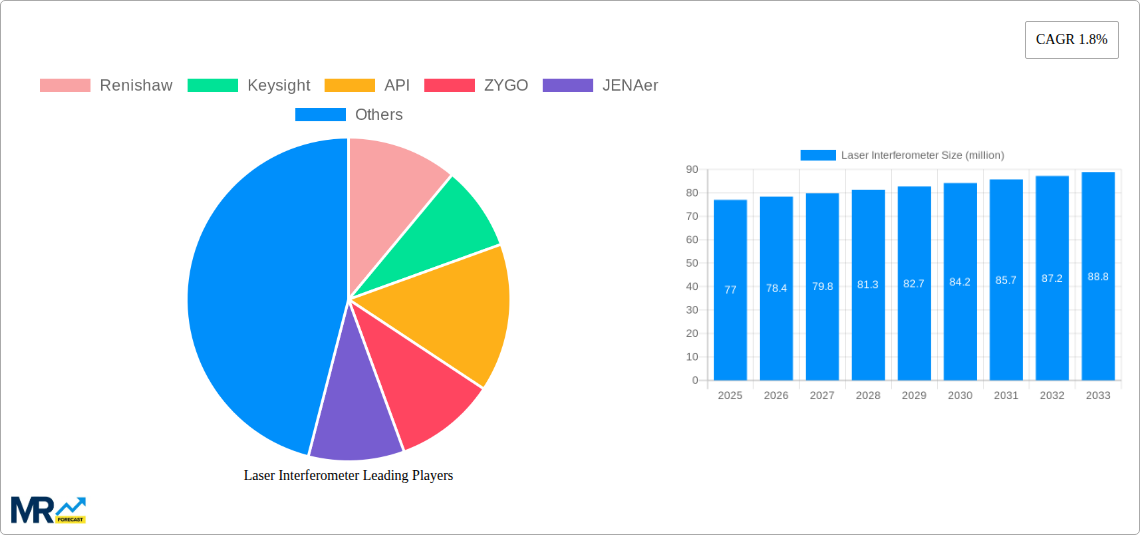Image resolution: width=1140 pixels, height=535 pixels.
Task: Toggle Laser Interferometer Size legend swatch
Action: pos(818,156)
